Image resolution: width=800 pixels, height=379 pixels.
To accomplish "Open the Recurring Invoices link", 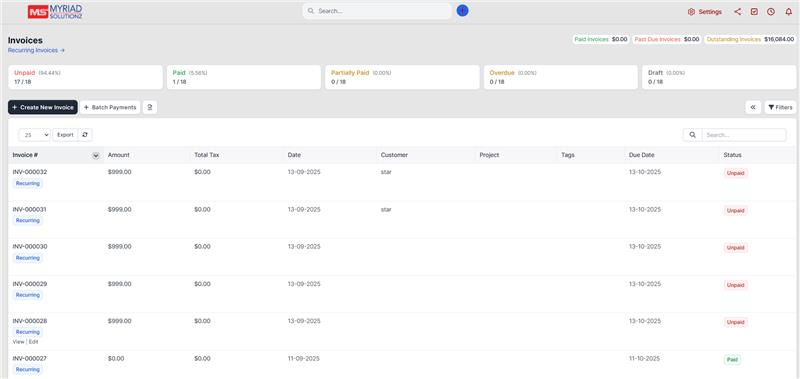I will click(36, 50).
